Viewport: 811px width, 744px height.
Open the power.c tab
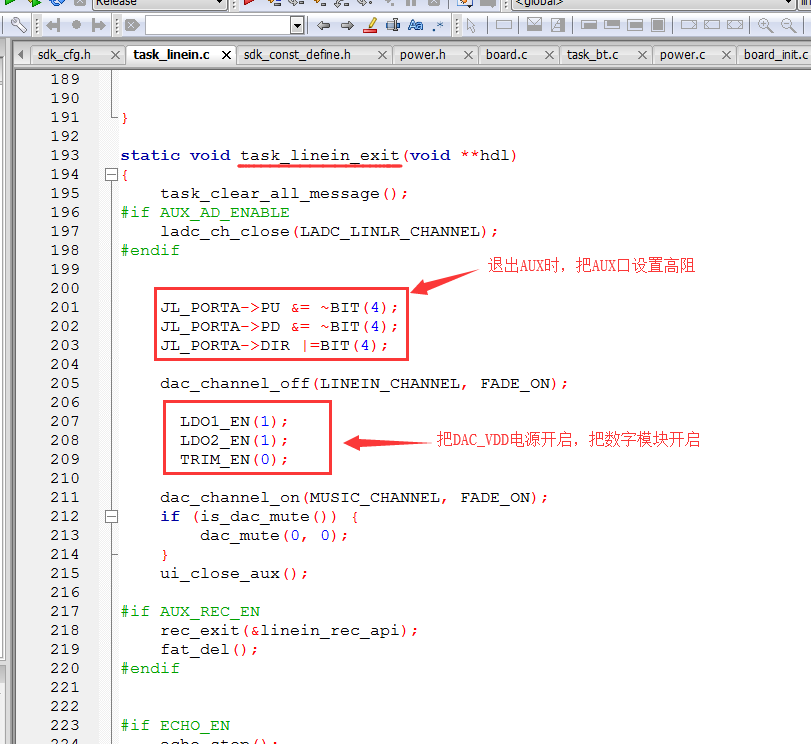pyautogui.click(x=682, y=55)
